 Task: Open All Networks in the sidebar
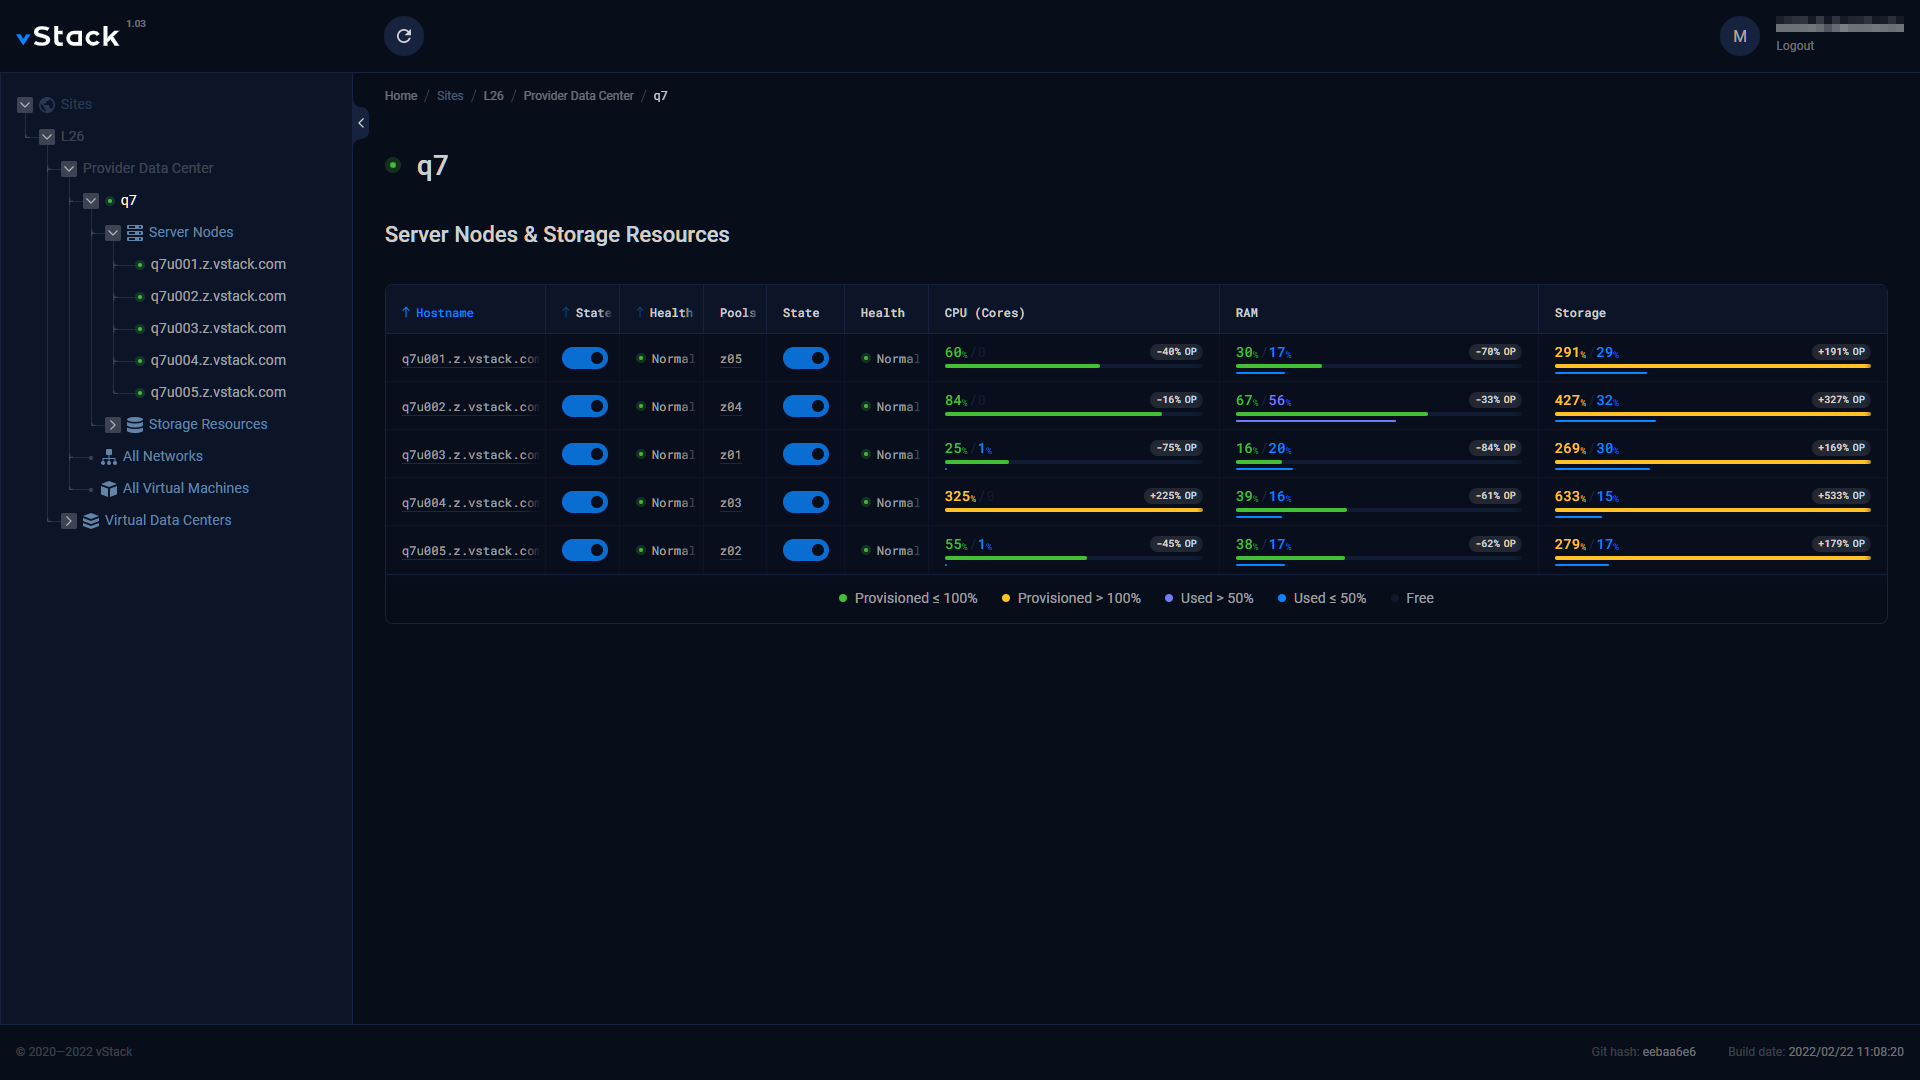[163, 456]
